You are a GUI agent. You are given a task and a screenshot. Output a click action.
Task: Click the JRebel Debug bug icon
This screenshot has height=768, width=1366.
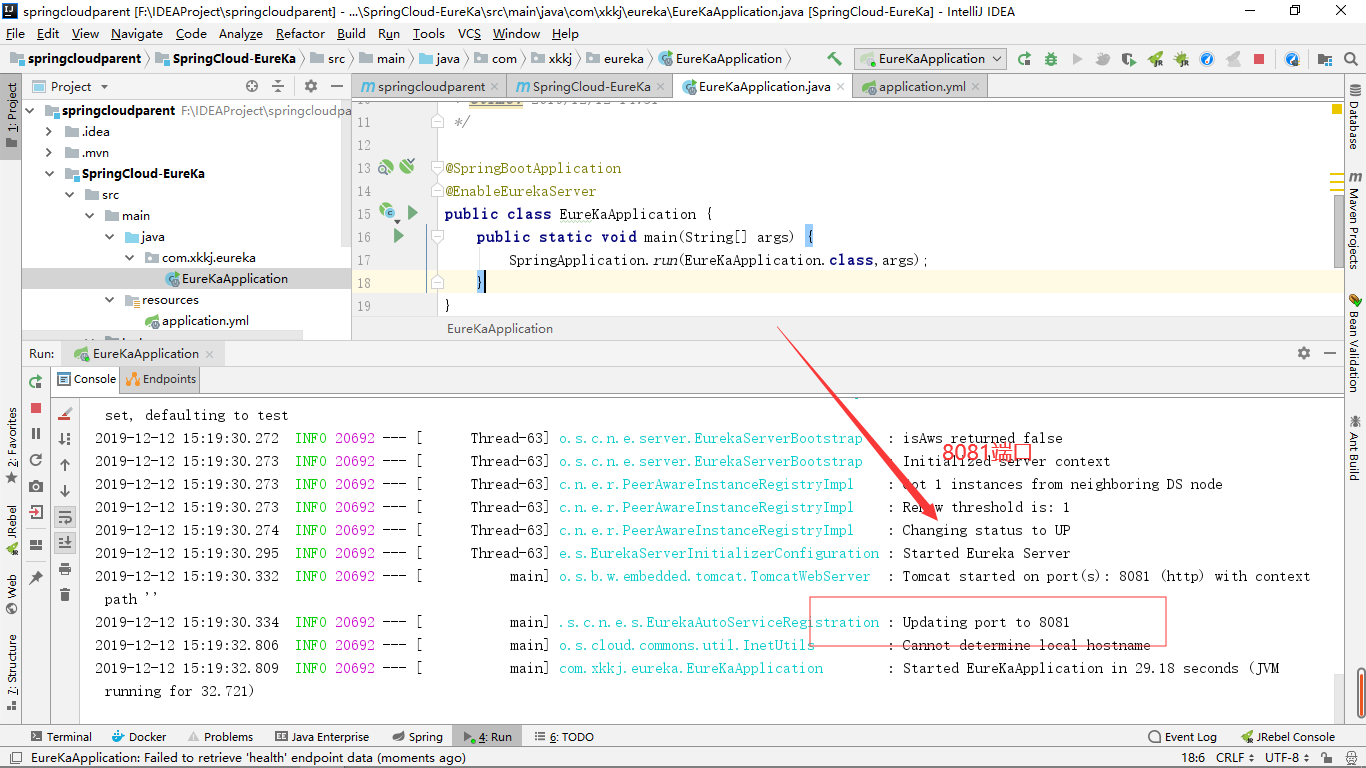1181,59
